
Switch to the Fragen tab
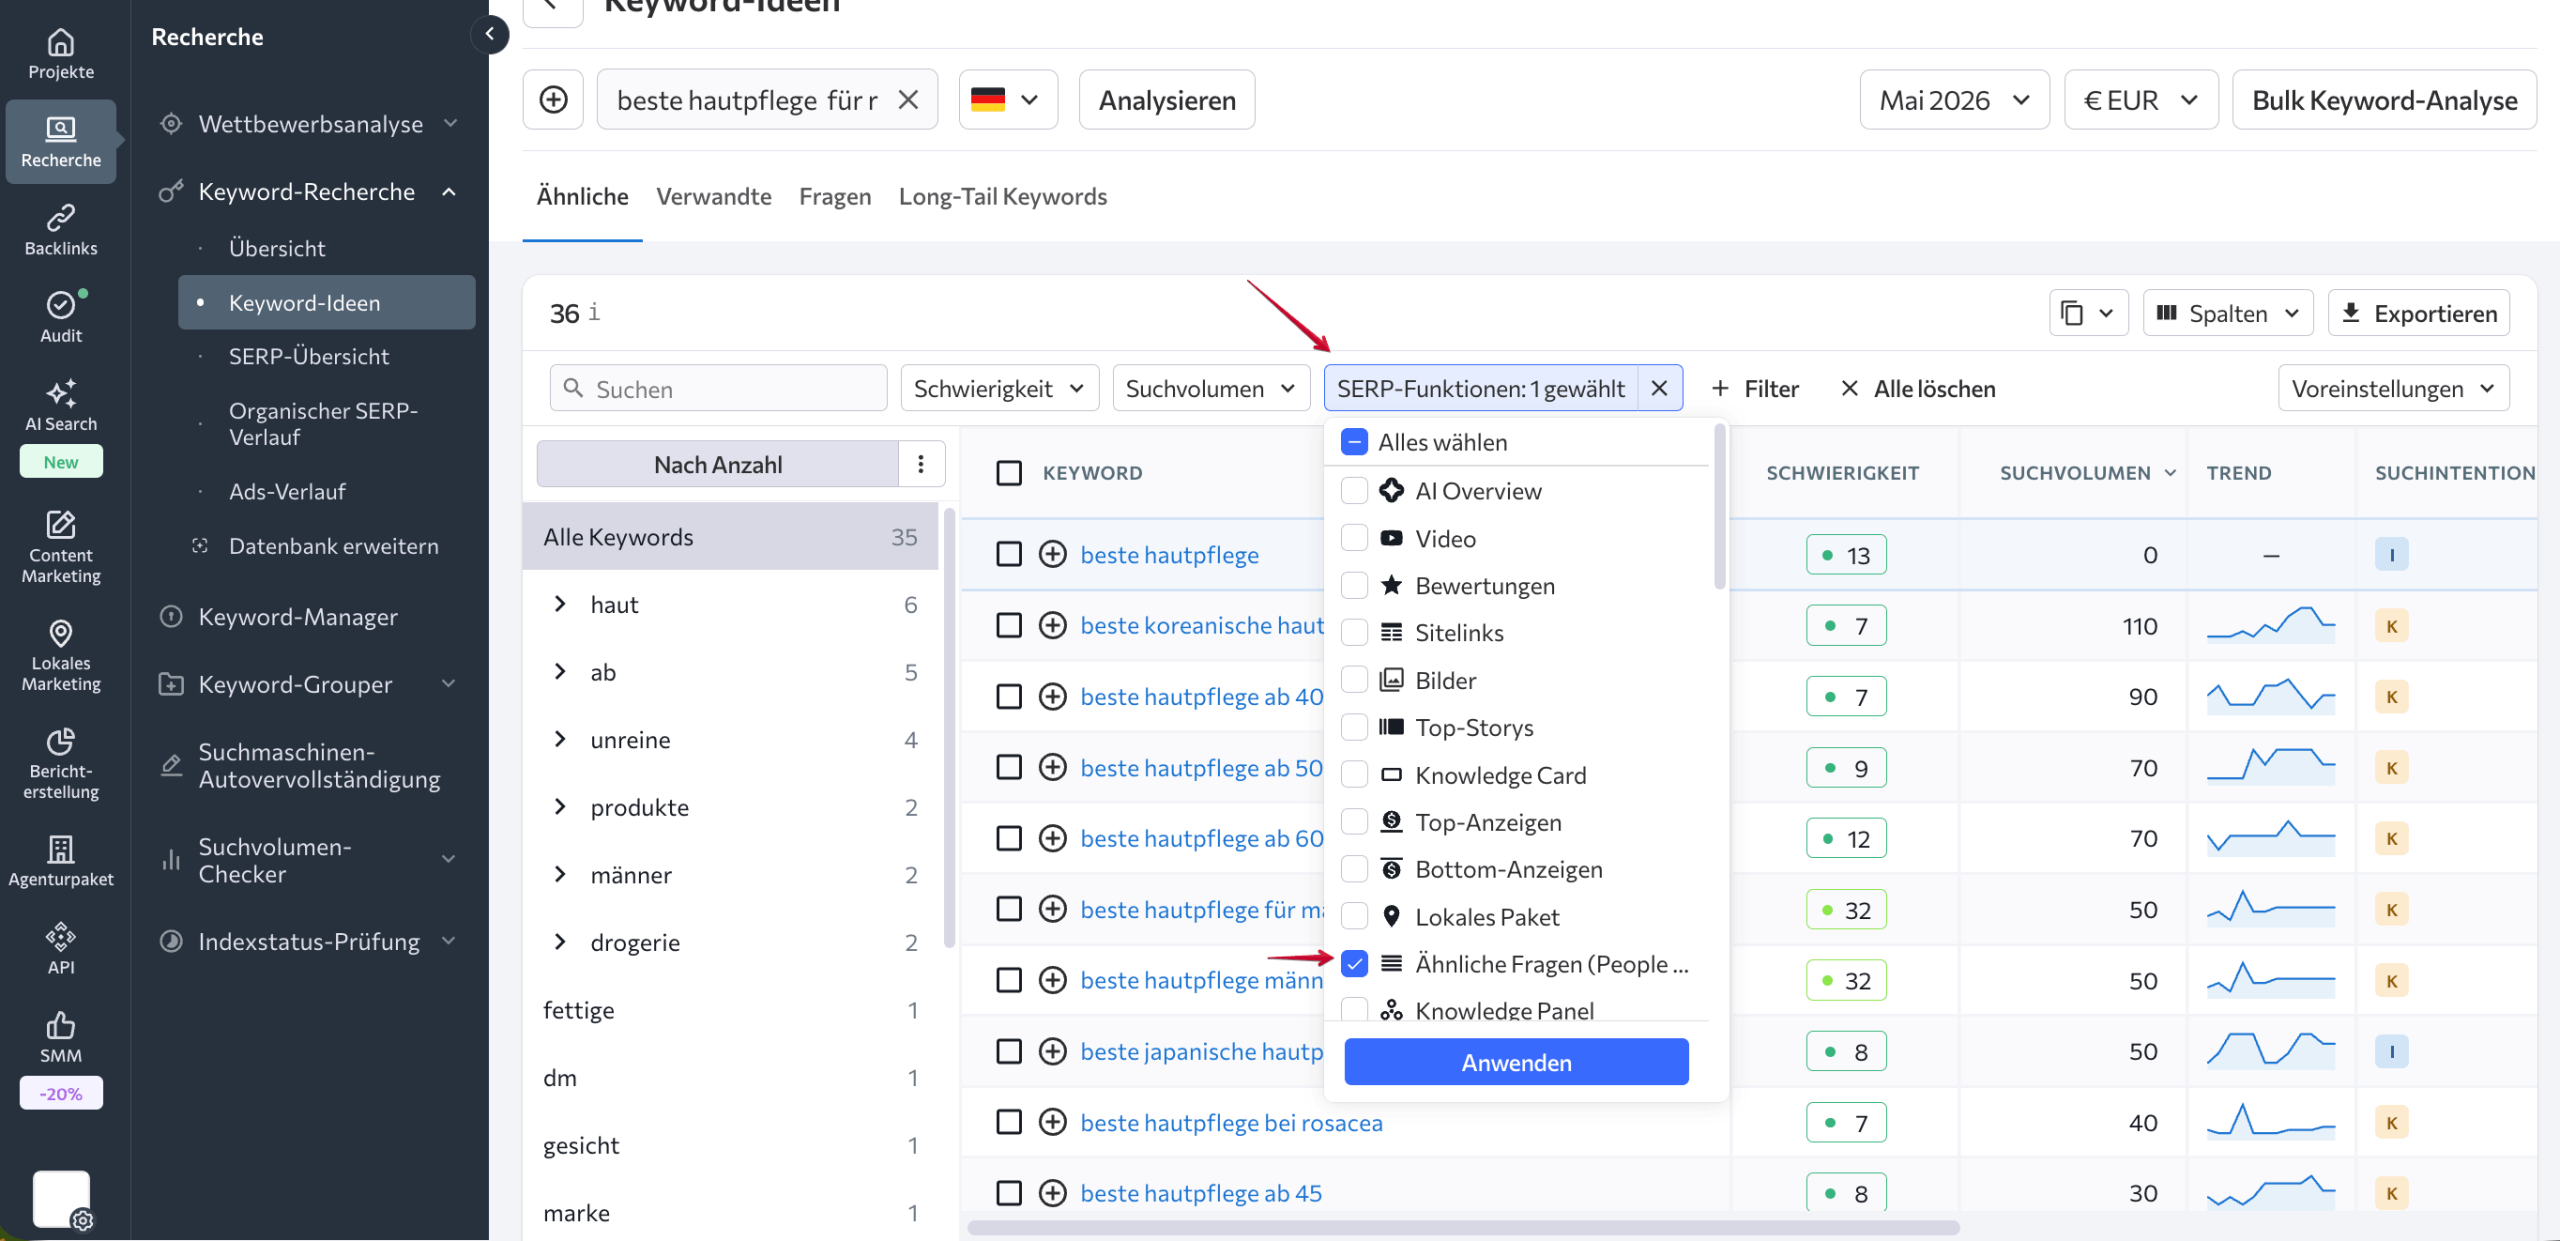pos(835,196)
